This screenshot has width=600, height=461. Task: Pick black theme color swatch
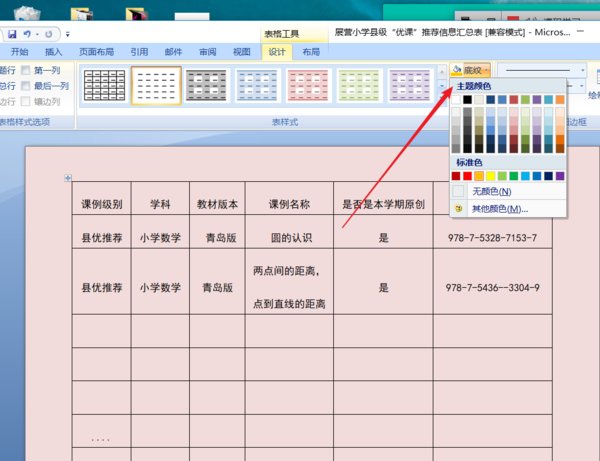[x=468, y=100]
